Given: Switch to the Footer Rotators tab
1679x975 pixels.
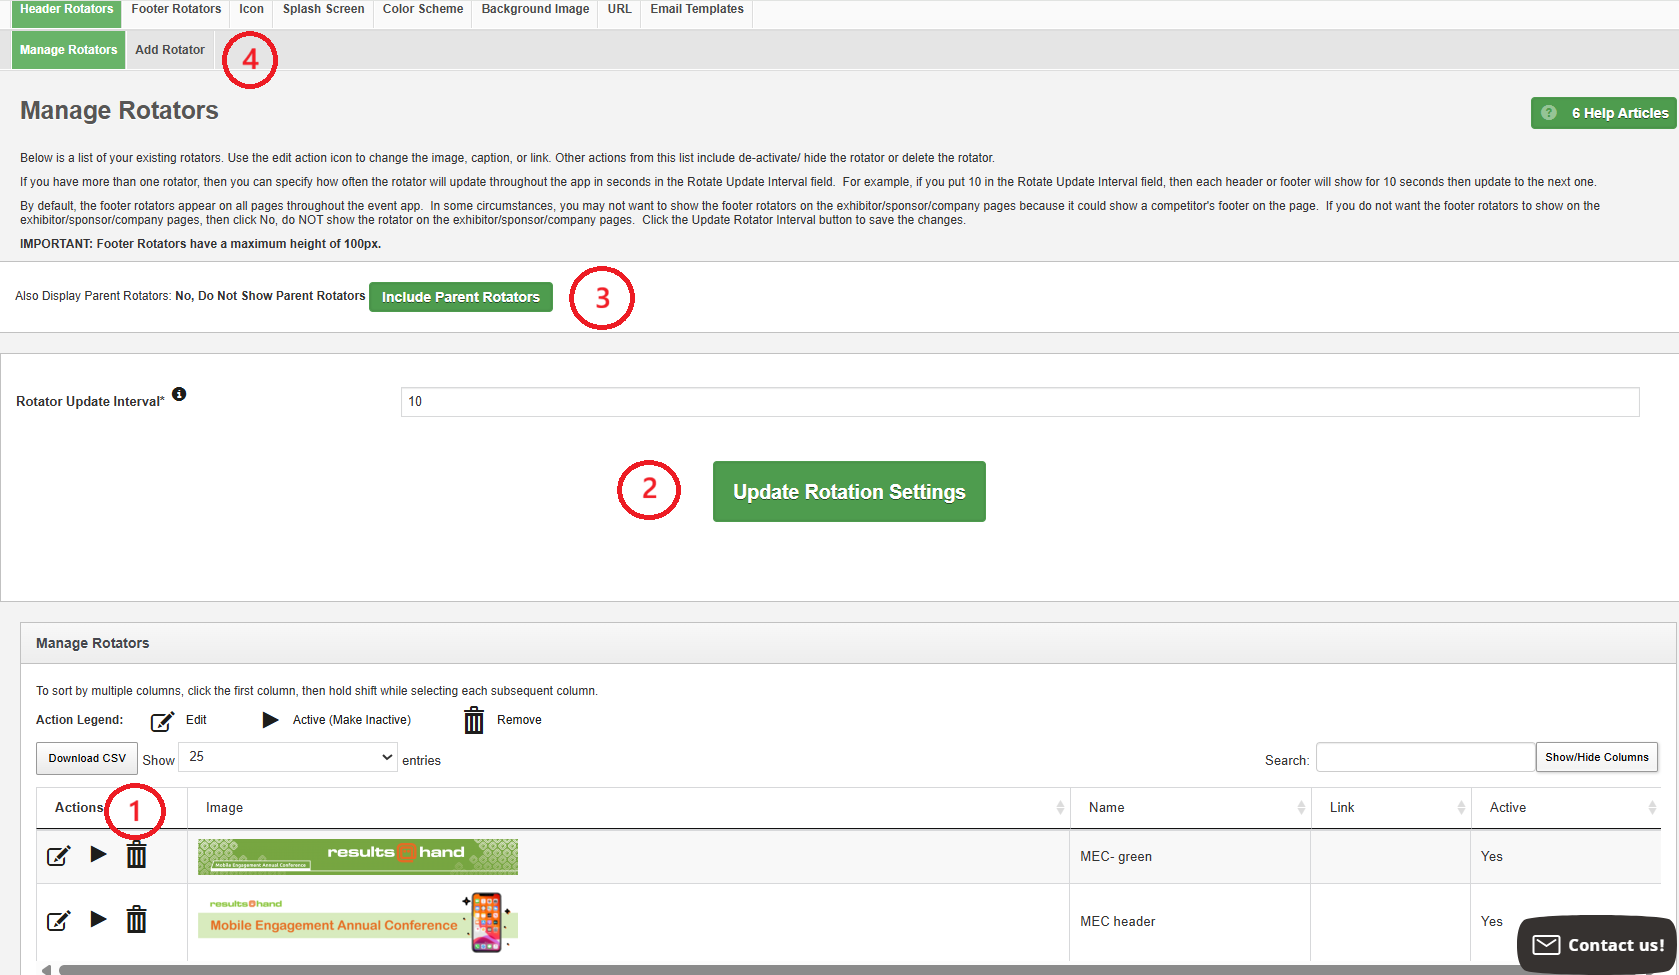Looking at the screenshot, I should click(176, 10).
